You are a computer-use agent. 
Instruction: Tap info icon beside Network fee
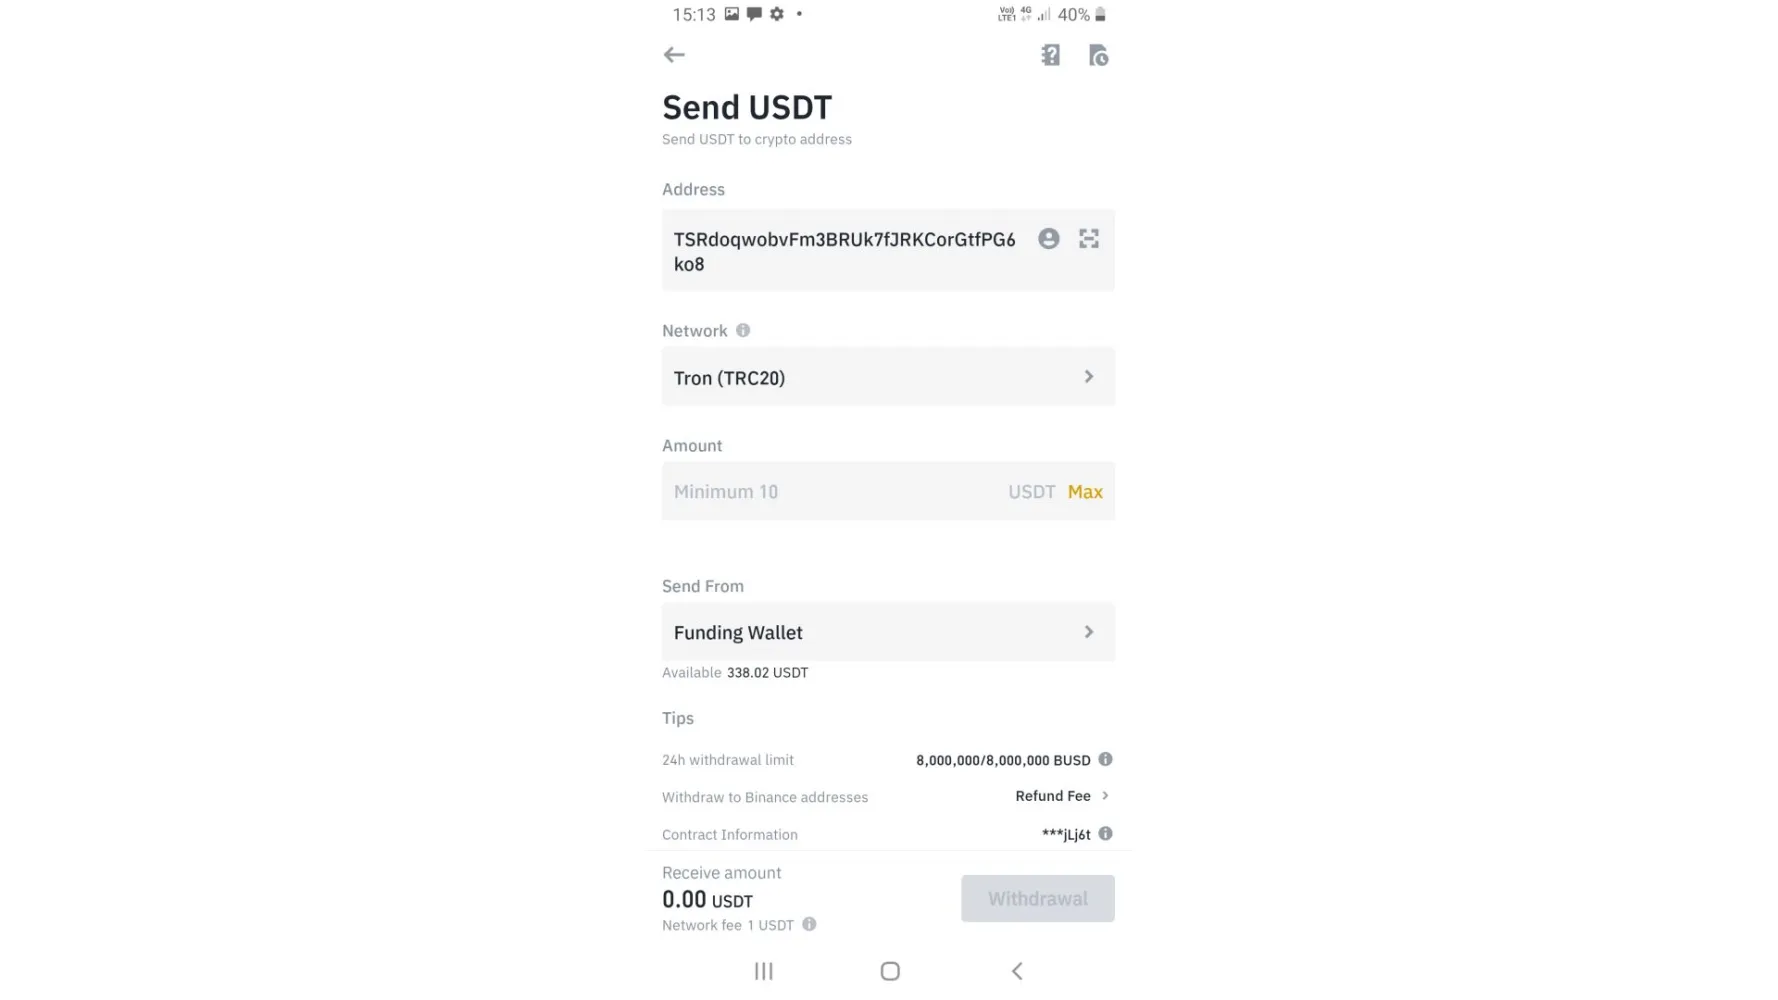pyautogui.click(x=809, y=924)
